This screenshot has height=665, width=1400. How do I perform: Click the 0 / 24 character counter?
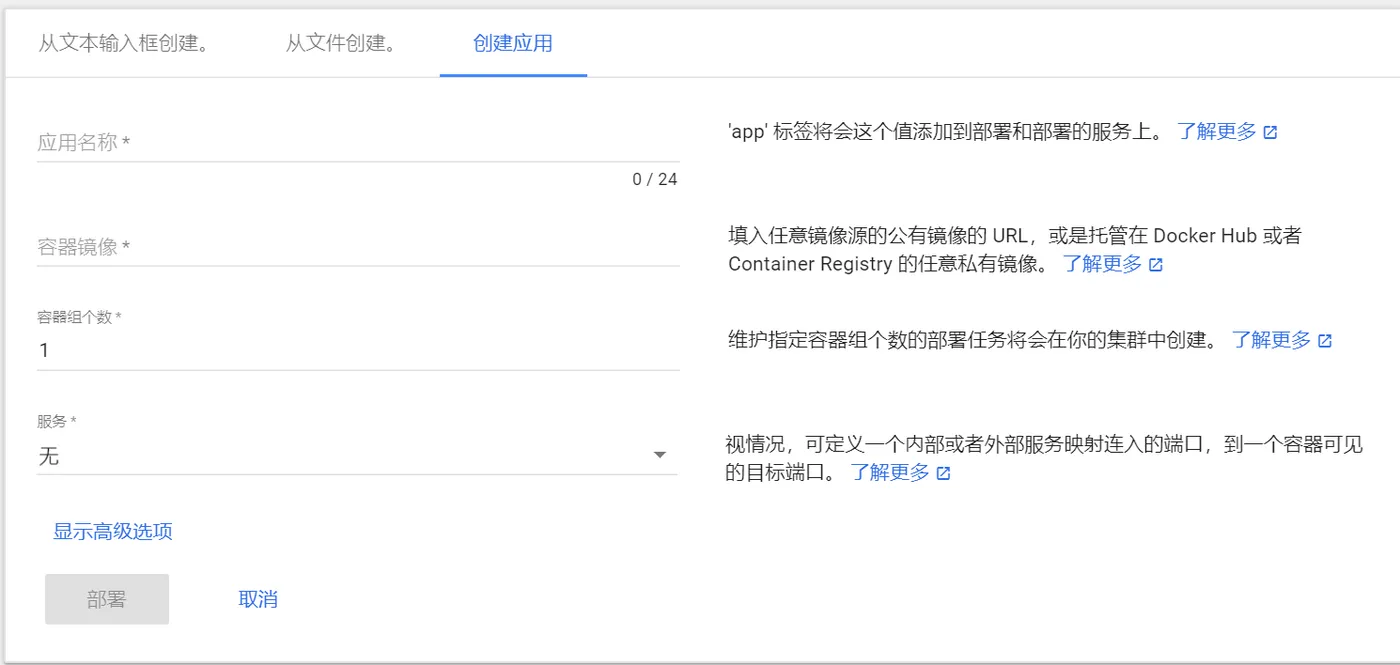click(x=655, y=180)
